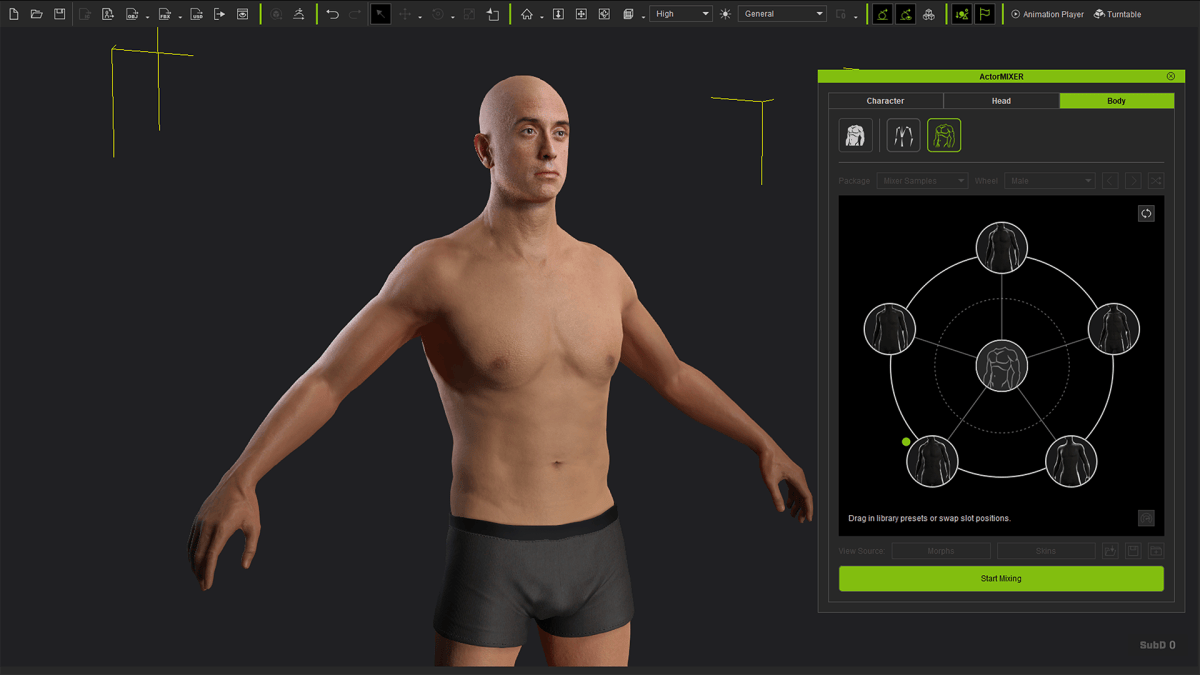Click the reset refresh icon in wheel
The image size is (1200, 675).
pos(1146,213)
